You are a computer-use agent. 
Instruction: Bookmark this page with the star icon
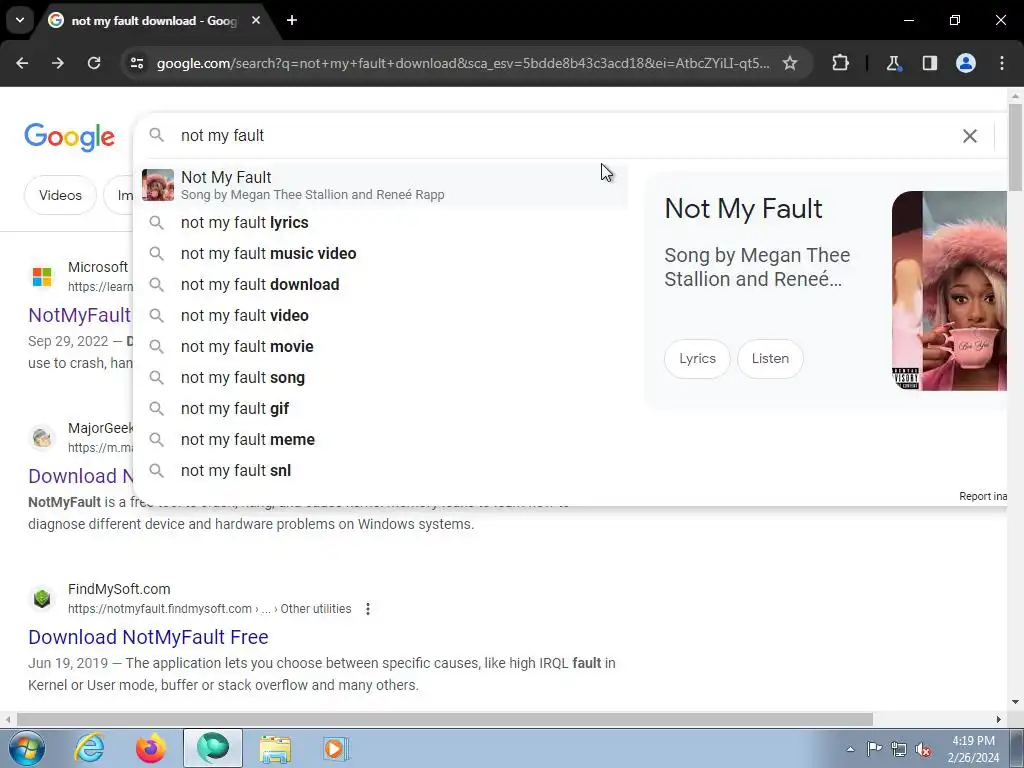pyautogui.click(x=790, y=63)
